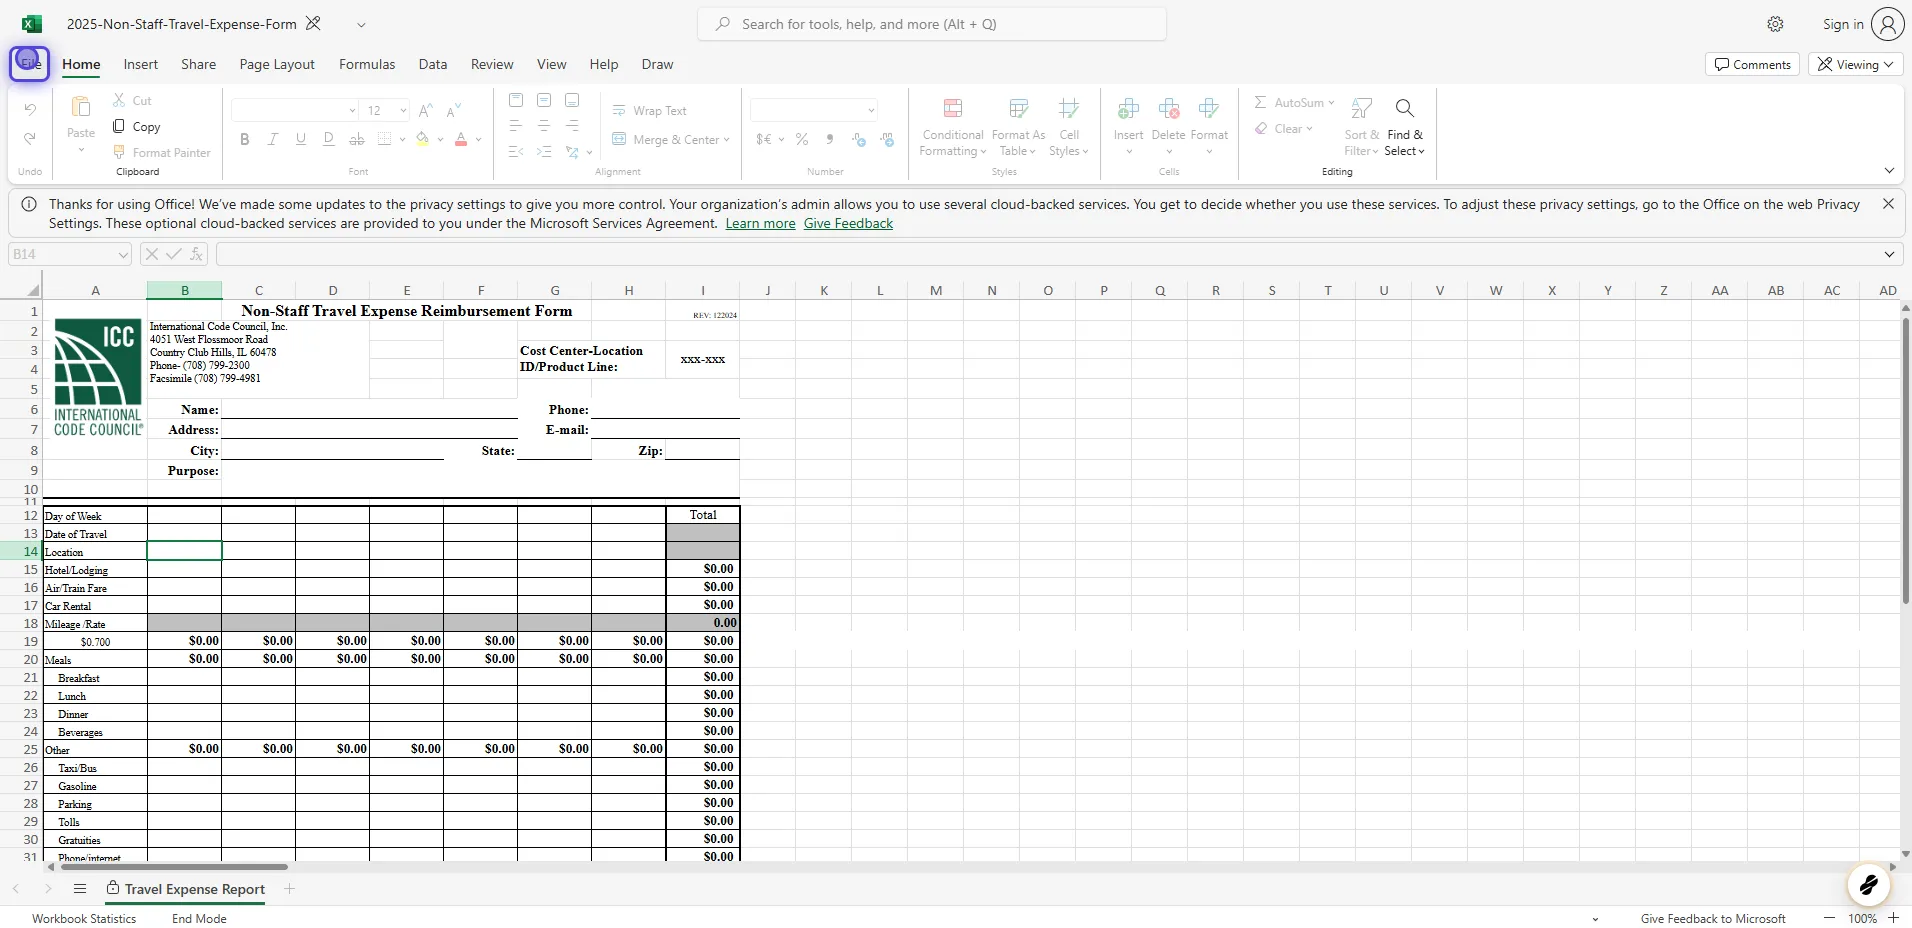Click the Top Align icon
Viewport: 1912px width, 928px height.
[516, 100]
